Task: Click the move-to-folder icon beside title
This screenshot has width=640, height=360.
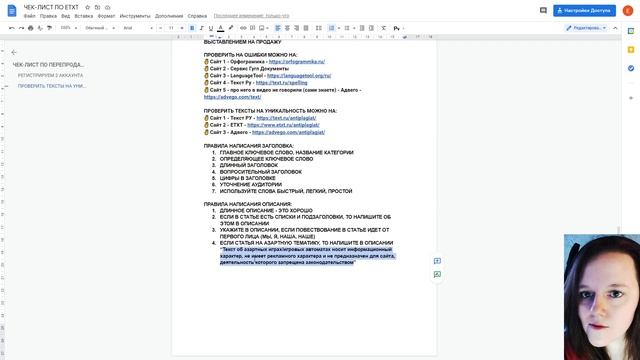Action: 97,7
